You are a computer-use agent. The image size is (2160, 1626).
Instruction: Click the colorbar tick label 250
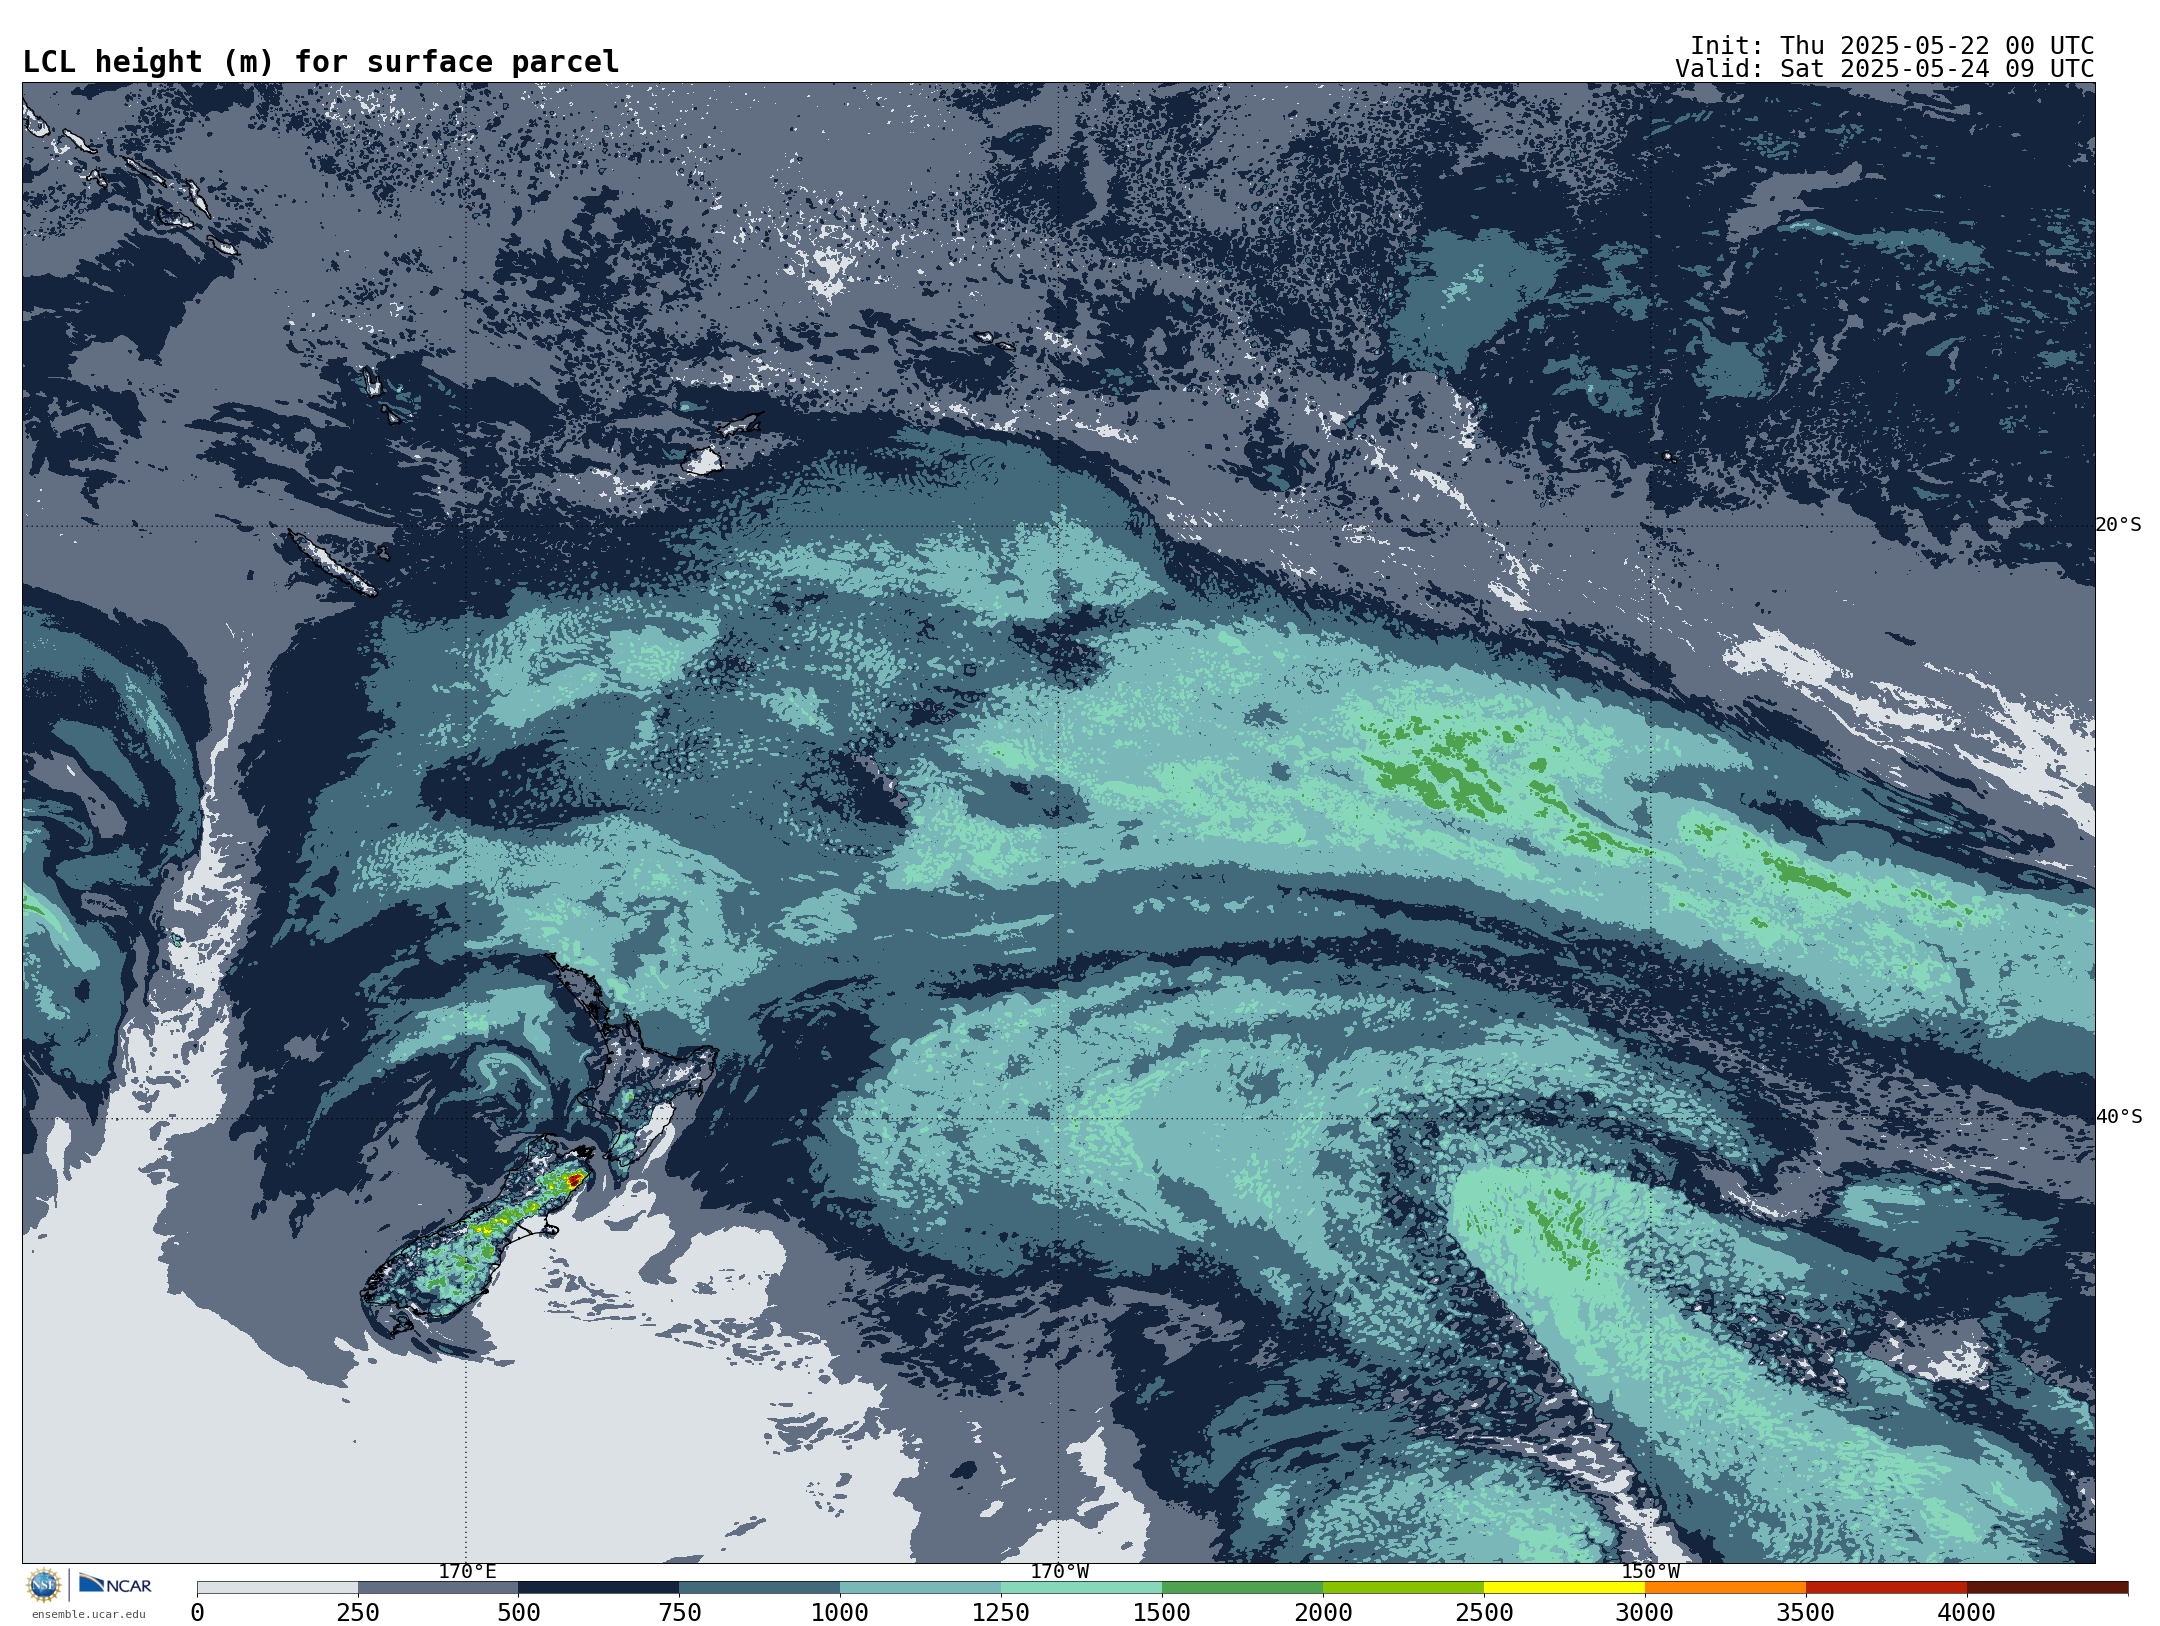point(358,1613)
